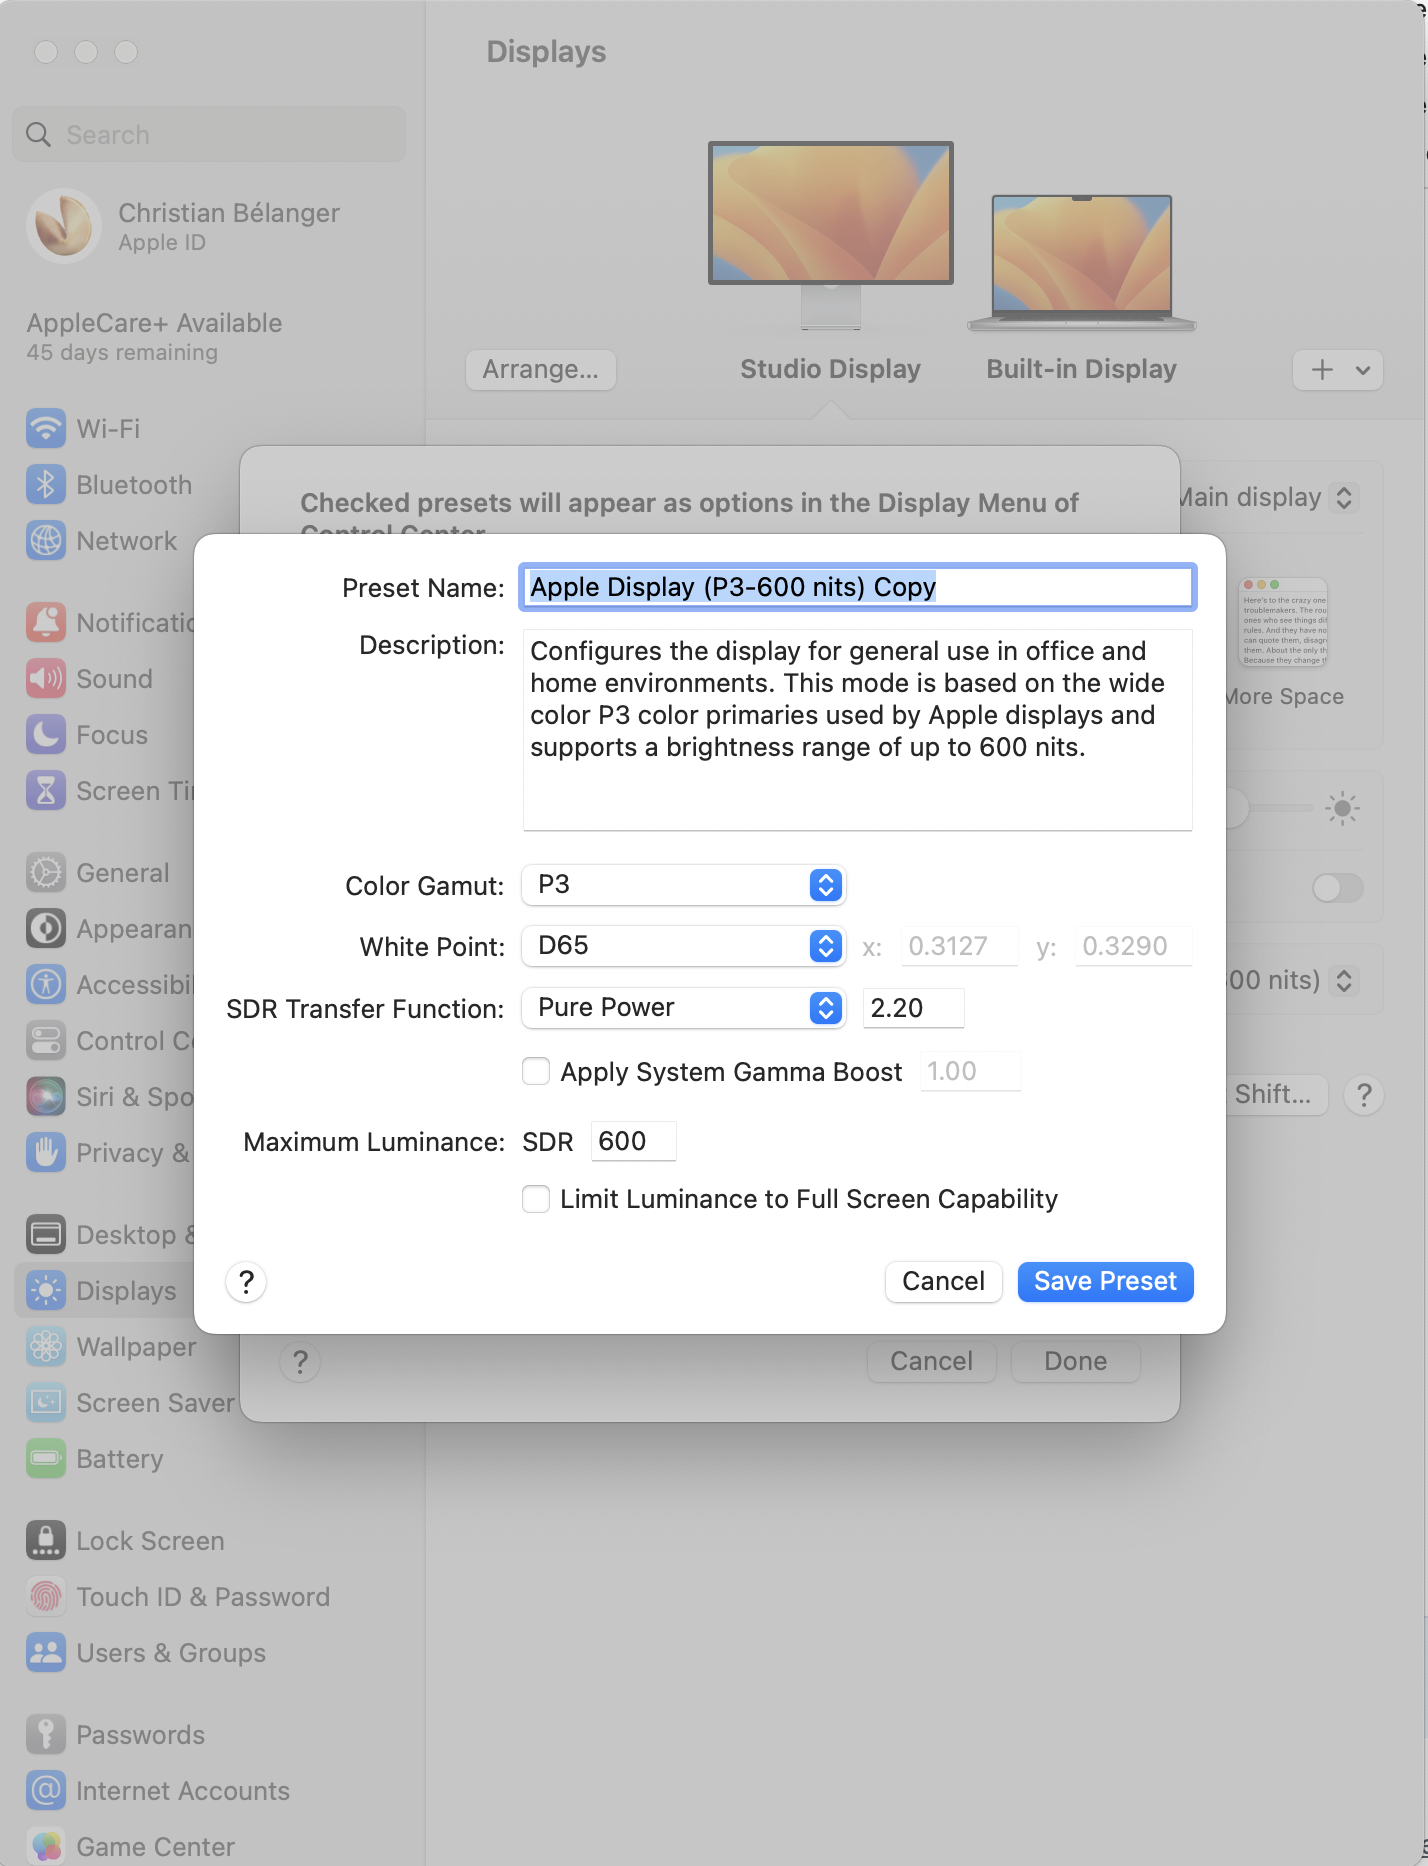The image size is (1428, 1866).
Task: Click the Studio Display monitor thumbnail
Action: (830, 235)
